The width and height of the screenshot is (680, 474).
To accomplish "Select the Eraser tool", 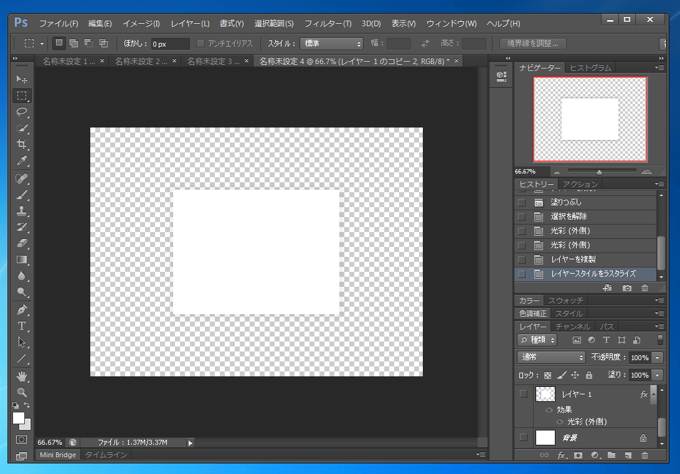I will coord(21,244).
